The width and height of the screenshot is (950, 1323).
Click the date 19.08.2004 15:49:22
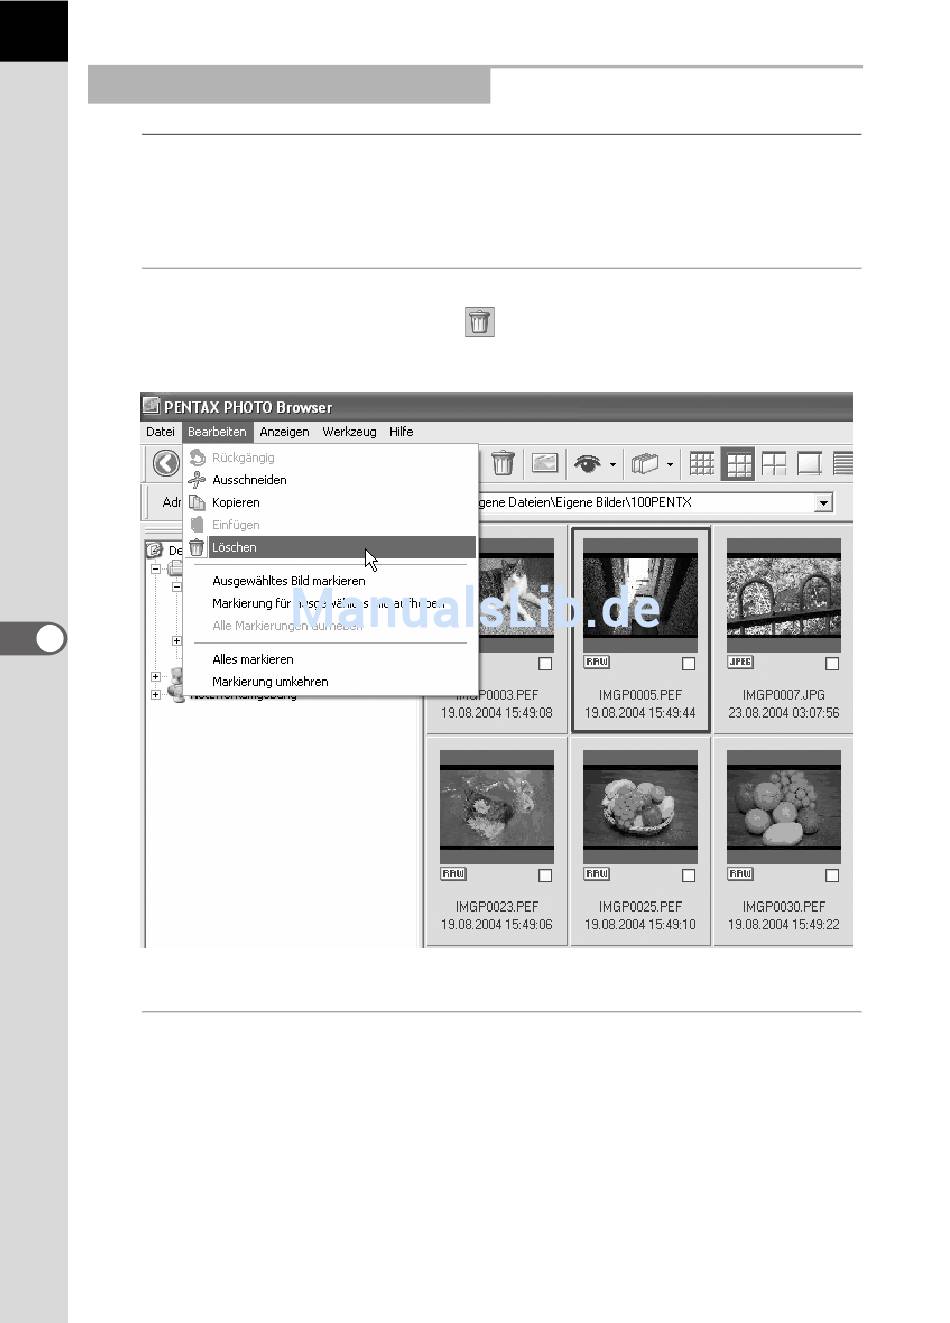pos(784,925)
